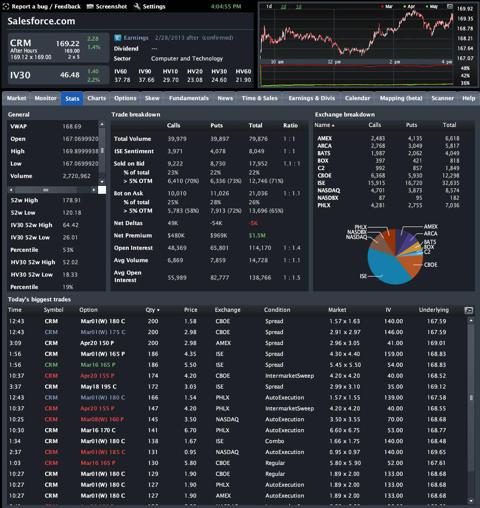Sort trades by the Condition column header
480x508 pixels.
tap(277, 310)
